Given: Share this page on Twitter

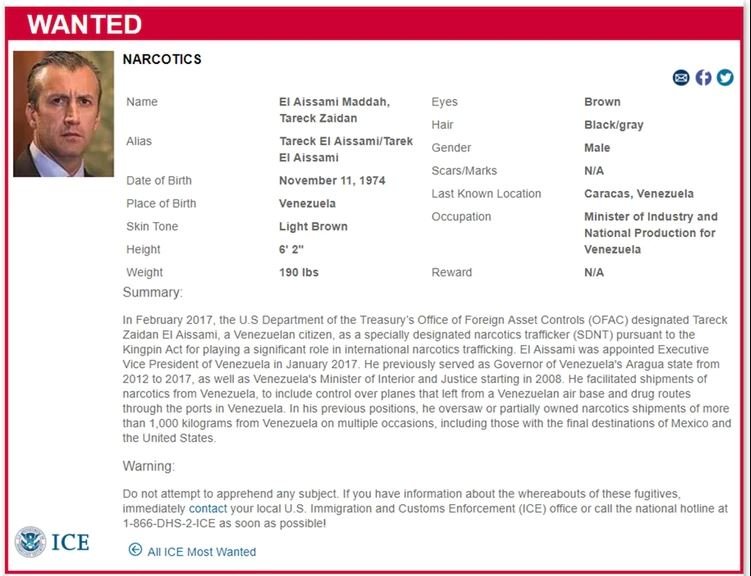Looking at the screenshot, I should click(x=725, y=78).
